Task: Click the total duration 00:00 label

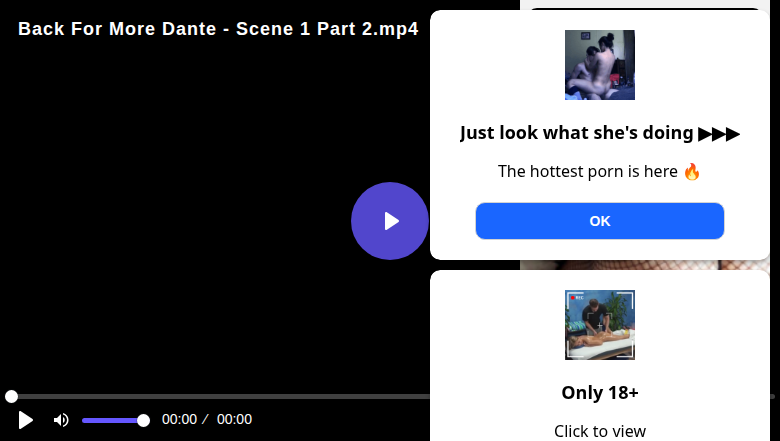Action: click(234, 420)
